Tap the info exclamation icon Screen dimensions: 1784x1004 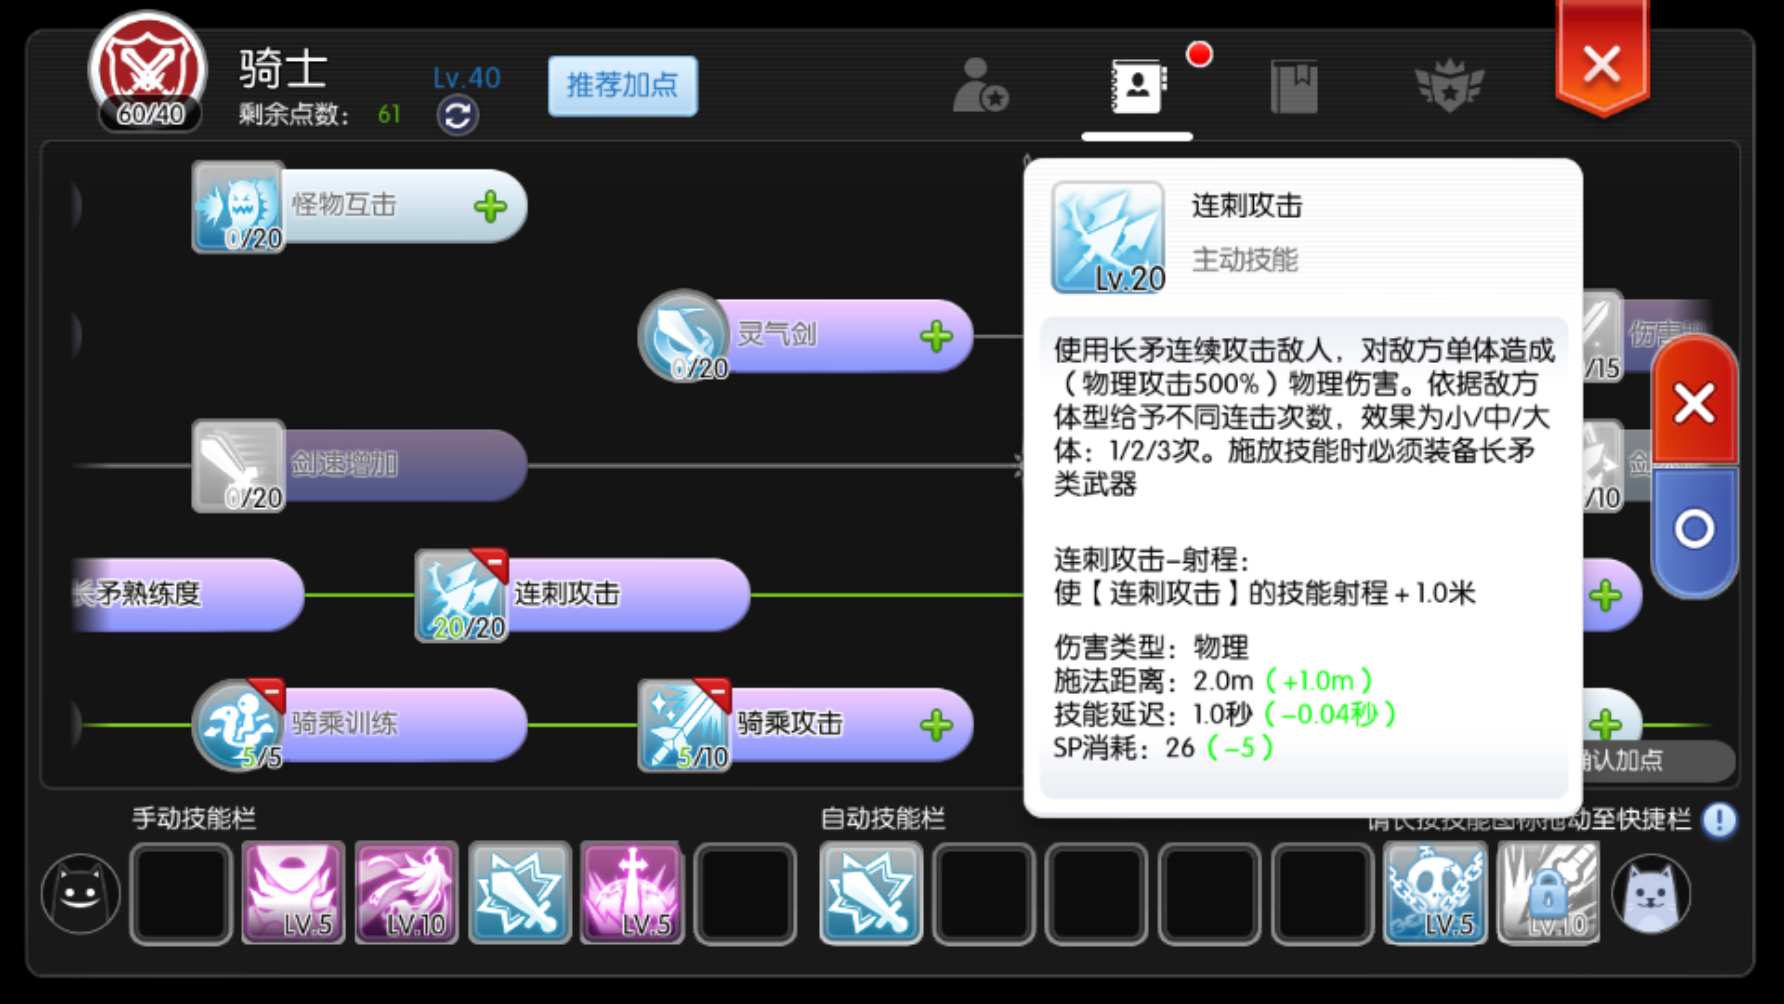(x=1720, y=820)
